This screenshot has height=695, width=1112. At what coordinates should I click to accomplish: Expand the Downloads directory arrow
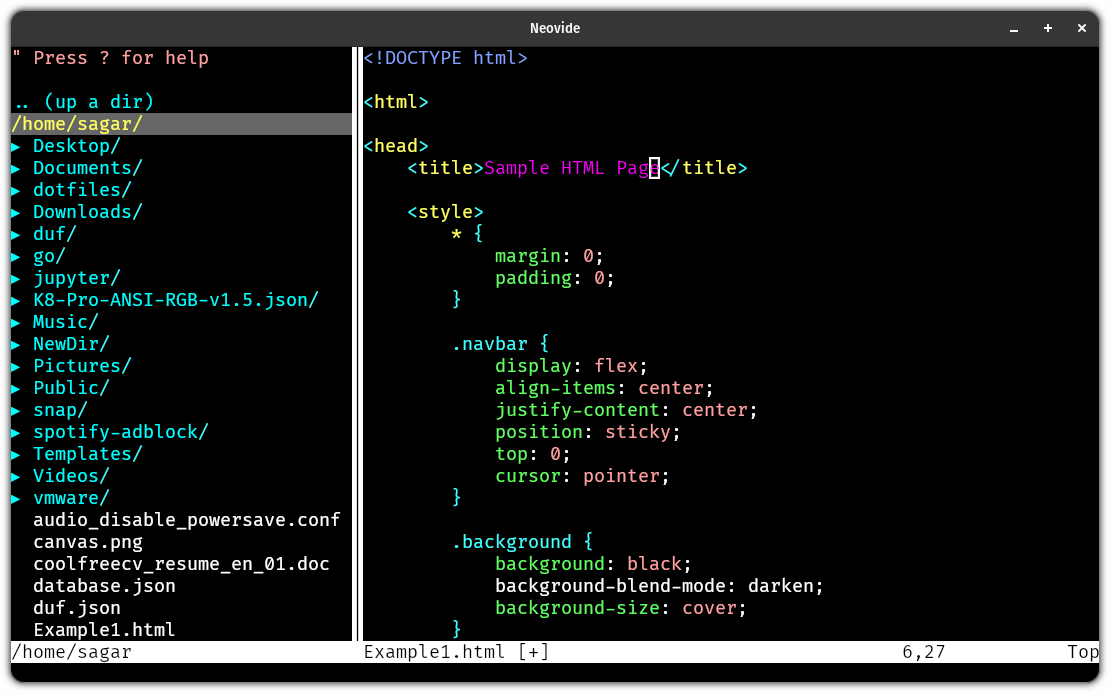point(18,211)
